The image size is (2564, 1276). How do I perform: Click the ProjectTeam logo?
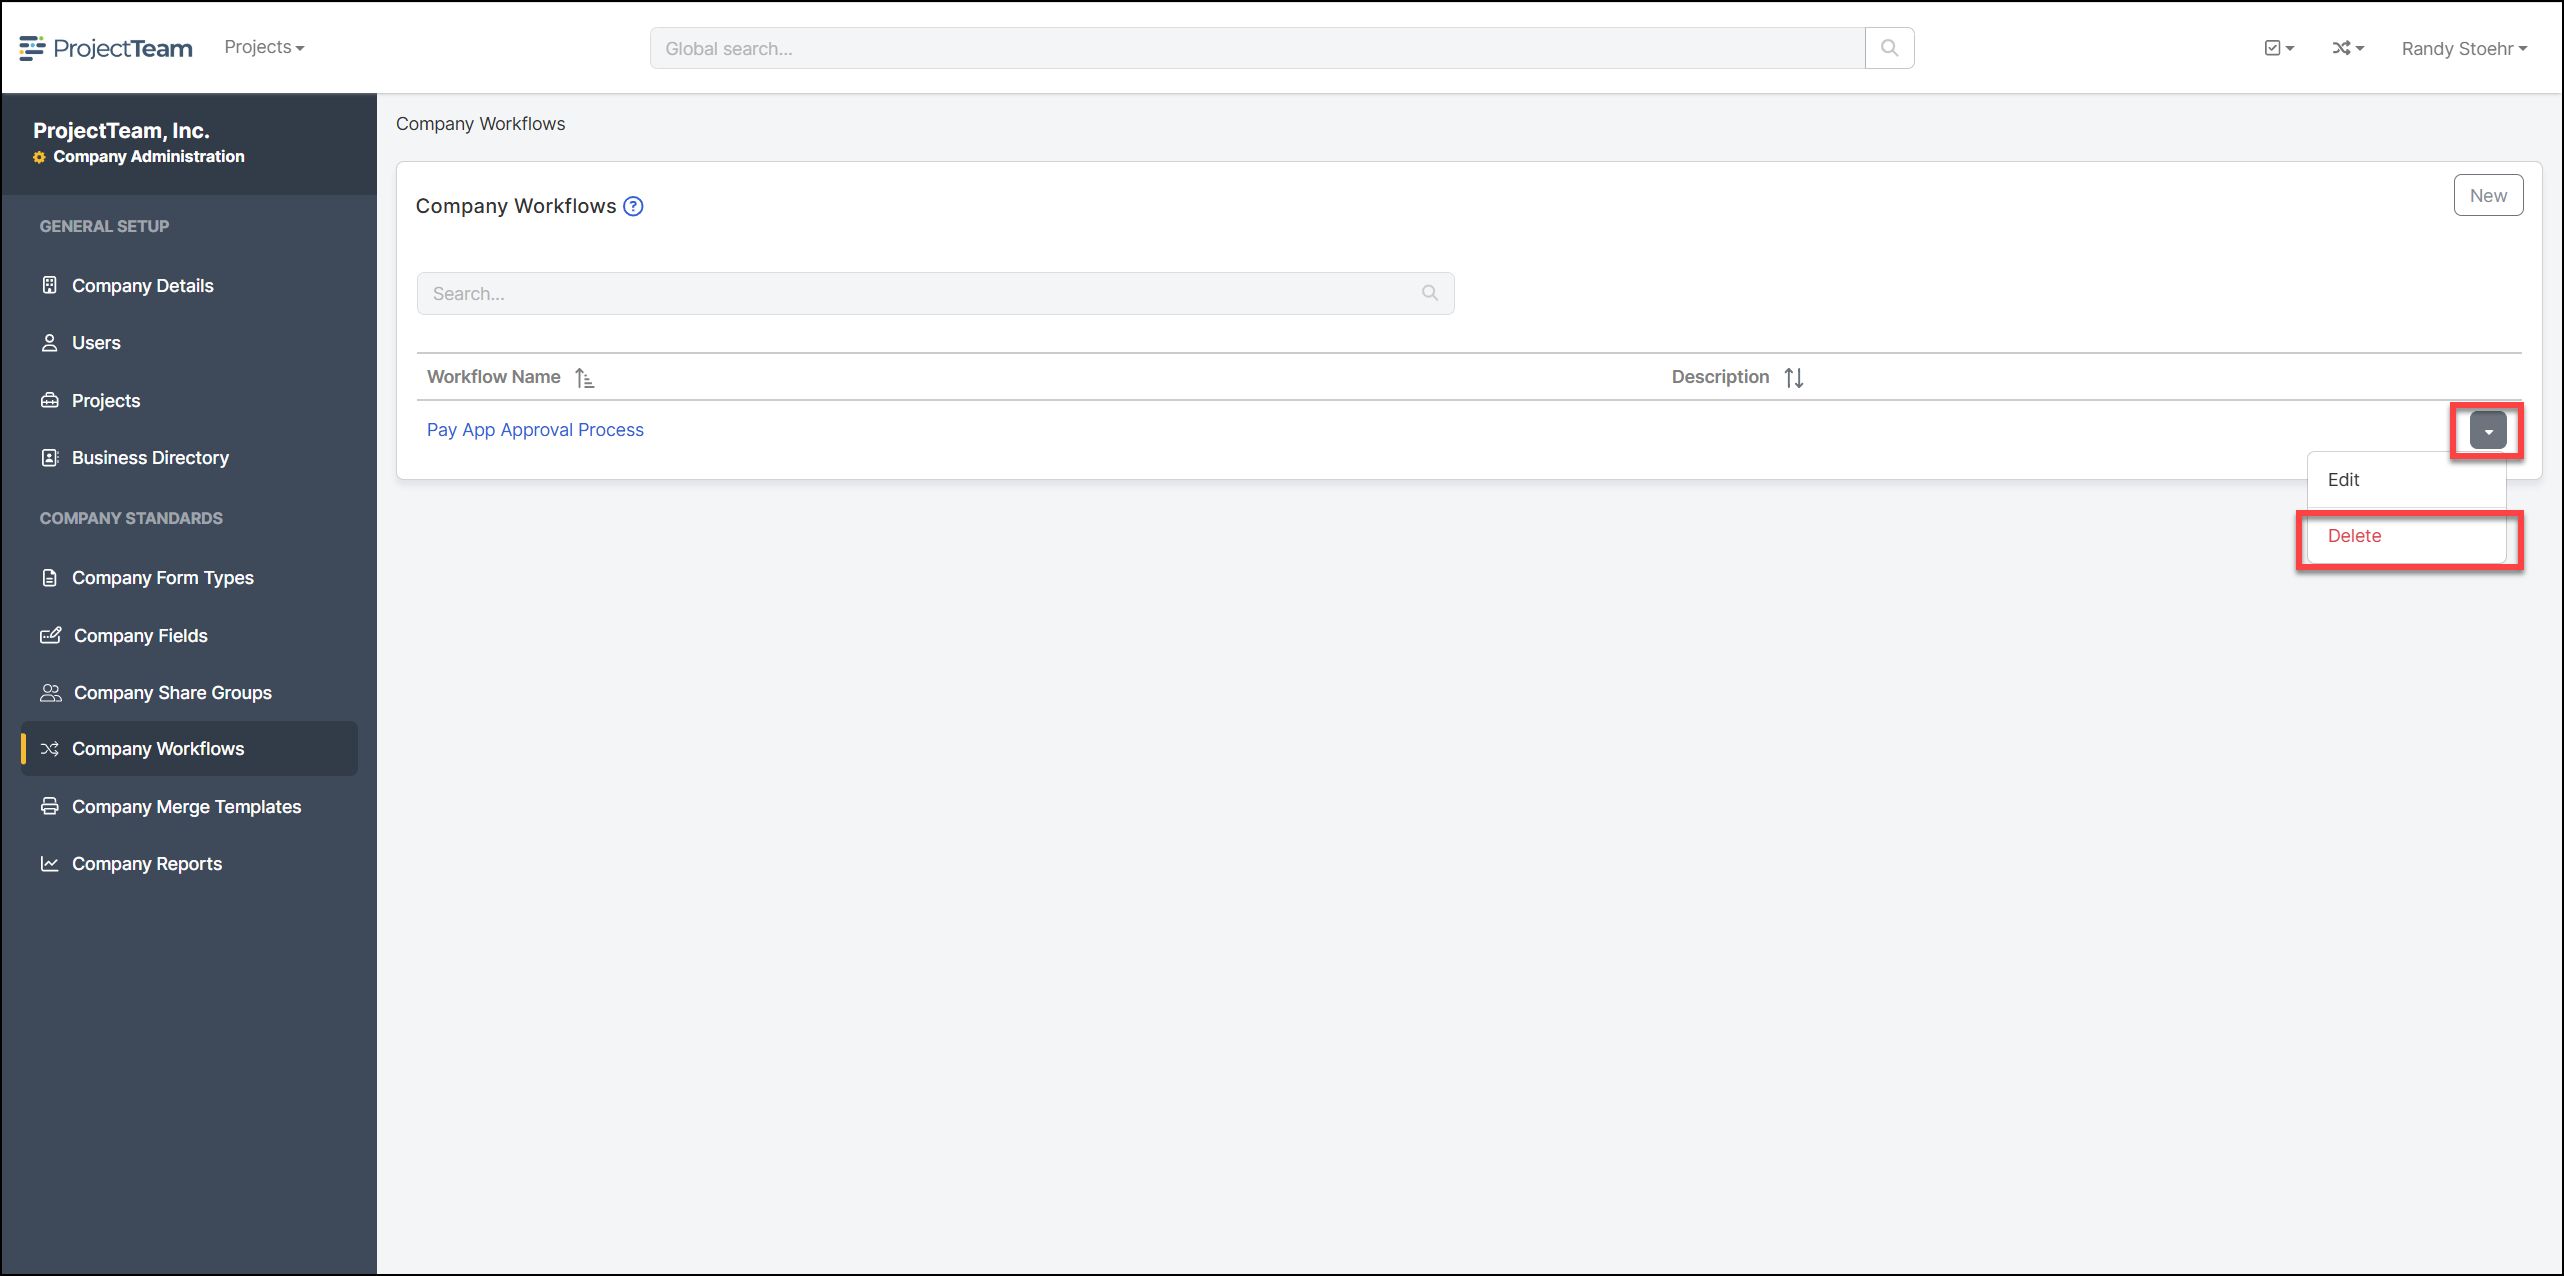point(106,48)
